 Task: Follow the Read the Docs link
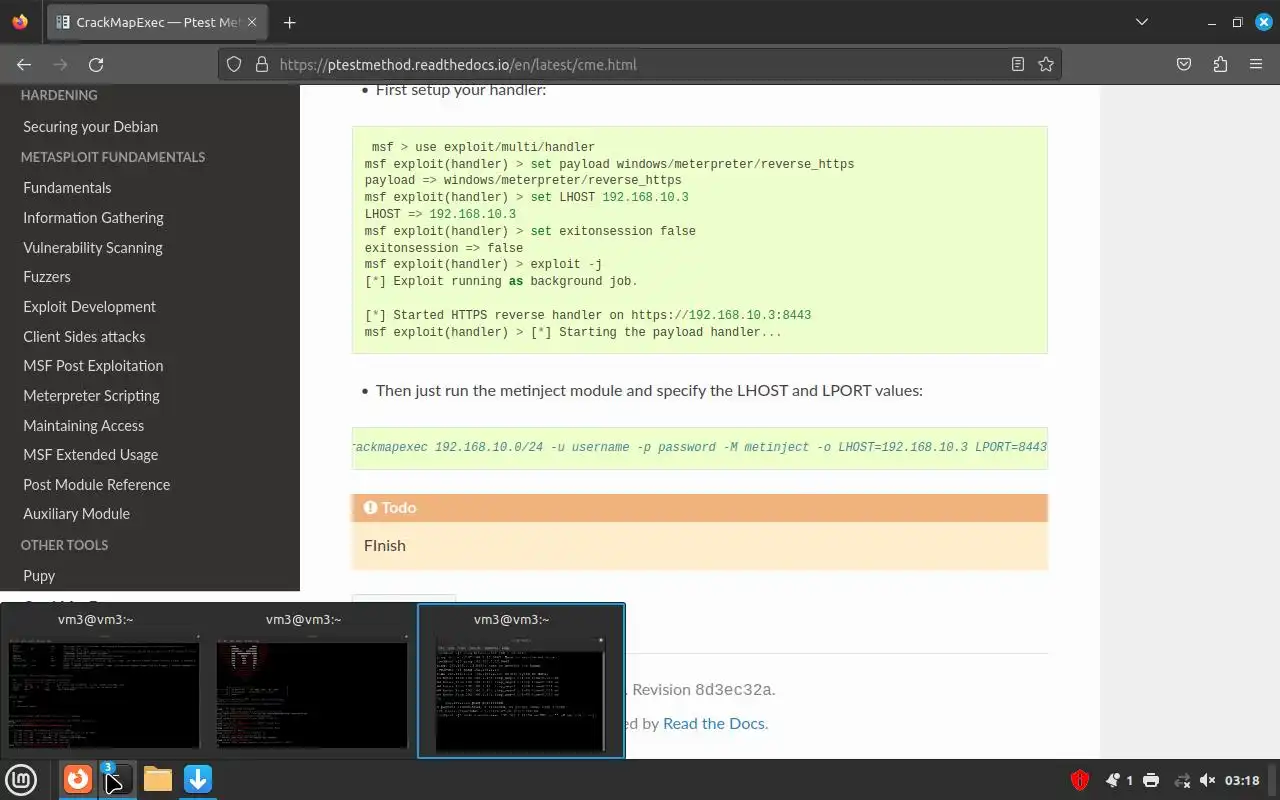coord(714,724)
